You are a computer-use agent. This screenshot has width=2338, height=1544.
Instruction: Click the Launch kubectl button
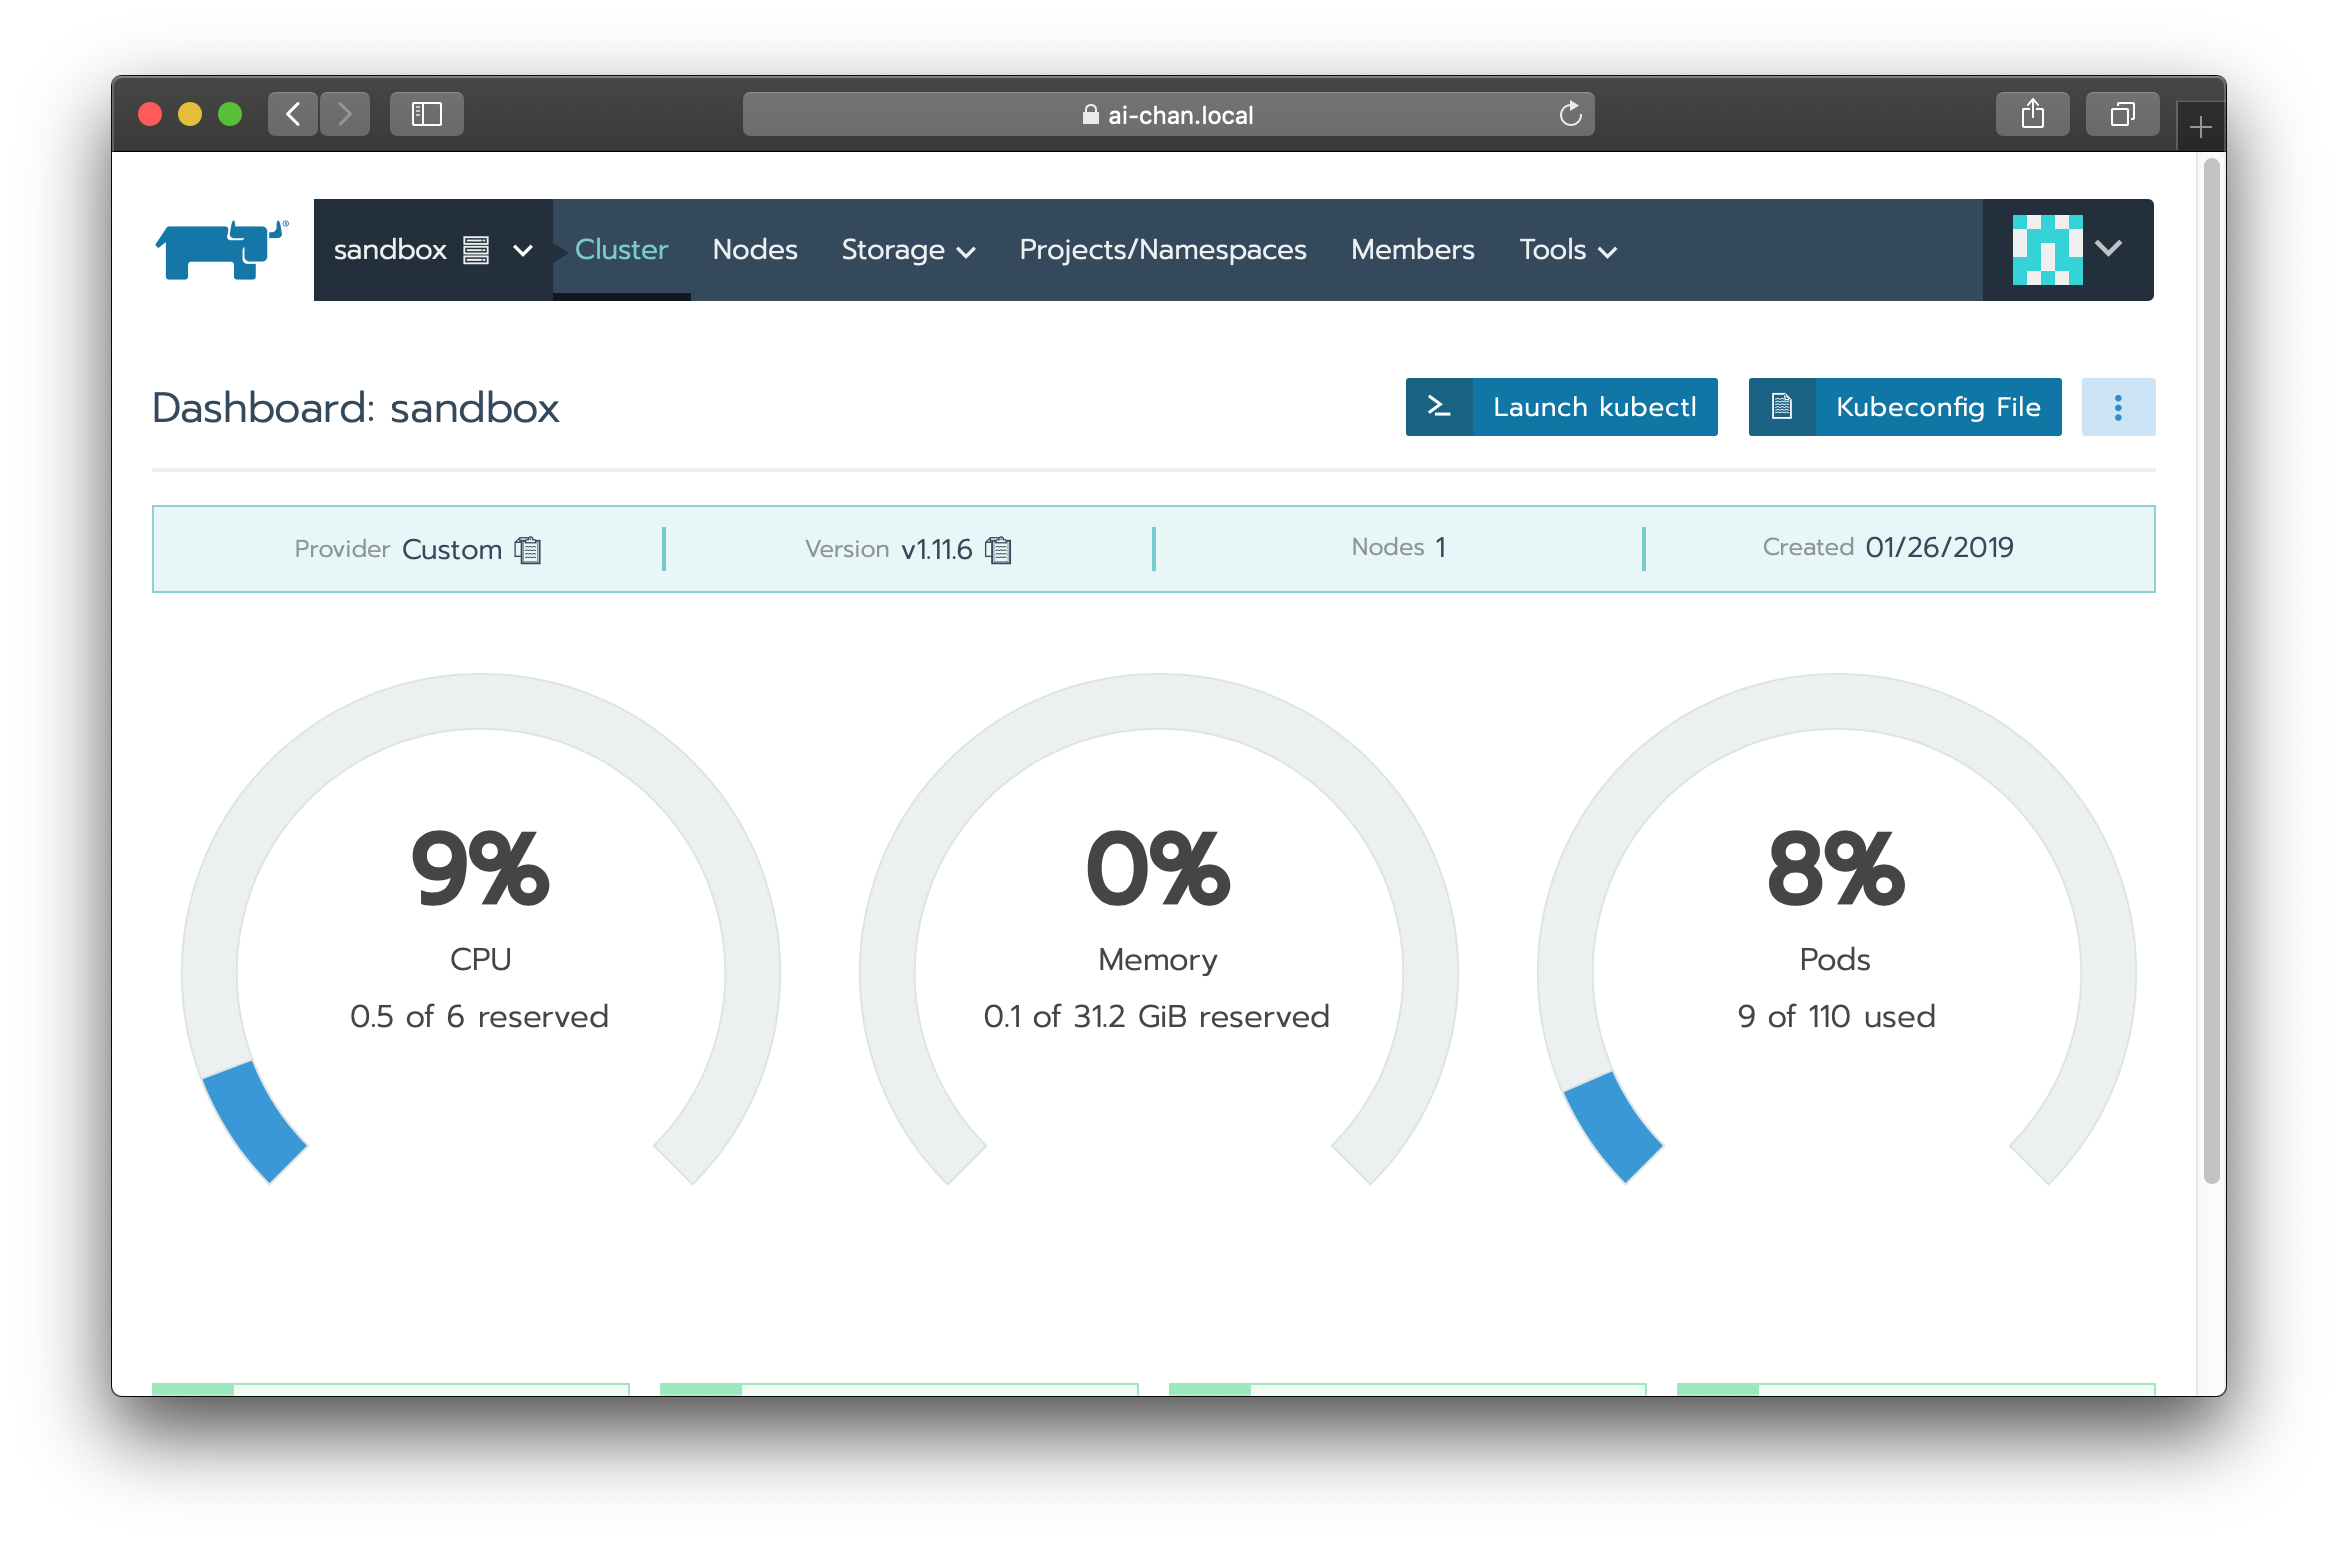(x=1561, y=407)
